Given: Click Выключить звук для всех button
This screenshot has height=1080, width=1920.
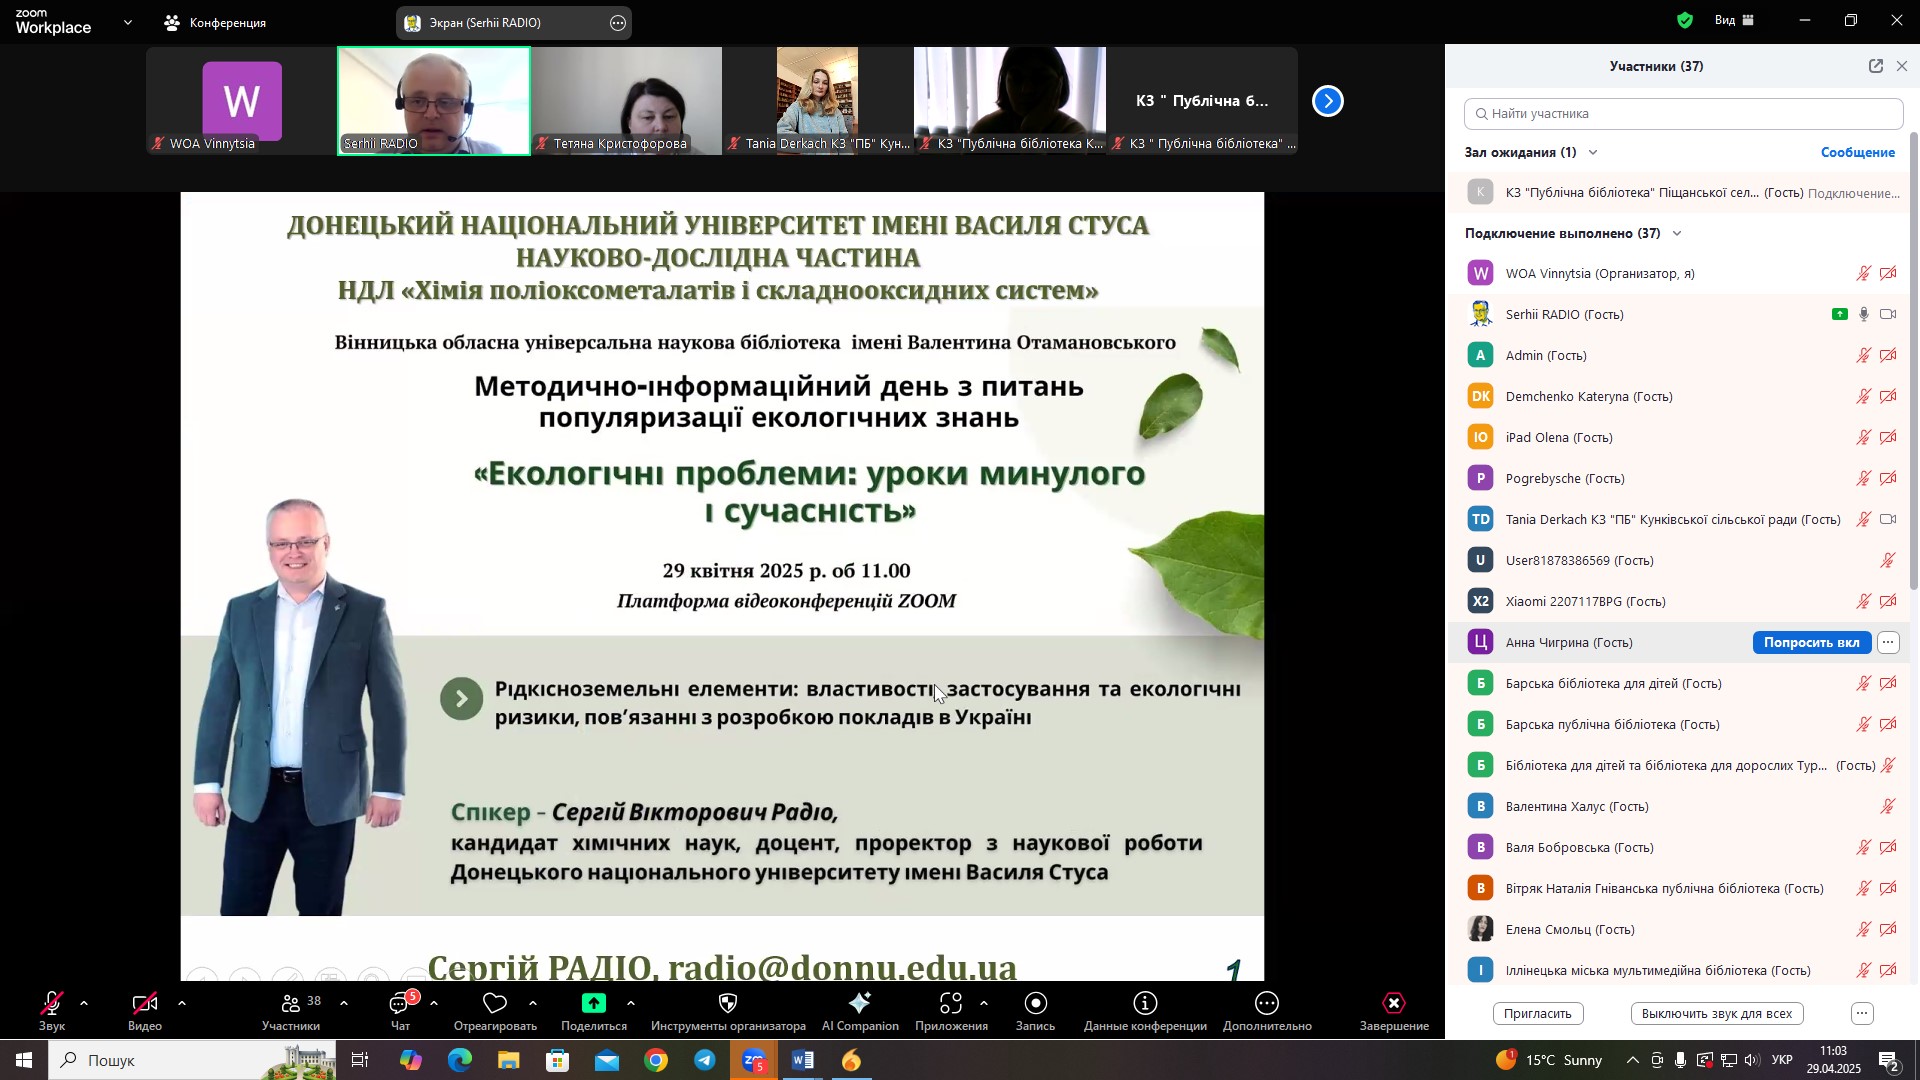Looking at the screenshot, I should tap(1717, 1014).
